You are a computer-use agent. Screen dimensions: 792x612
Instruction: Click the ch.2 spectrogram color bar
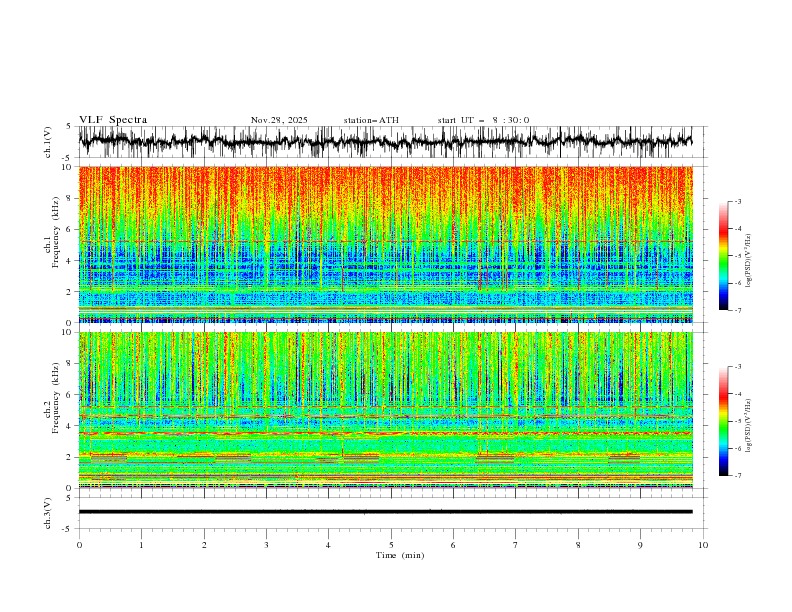click(x=724, y=421)
